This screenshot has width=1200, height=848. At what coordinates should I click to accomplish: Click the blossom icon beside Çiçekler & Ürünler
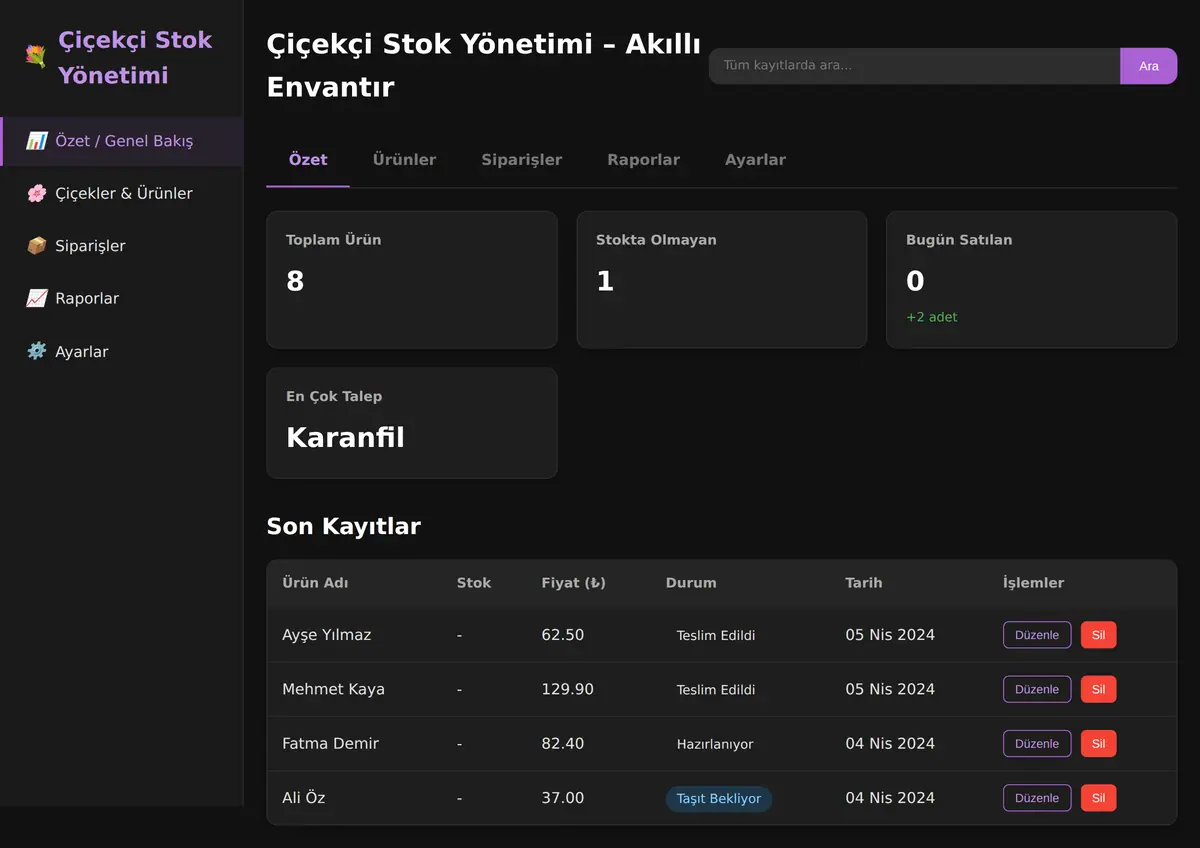[x=37, y=194]
